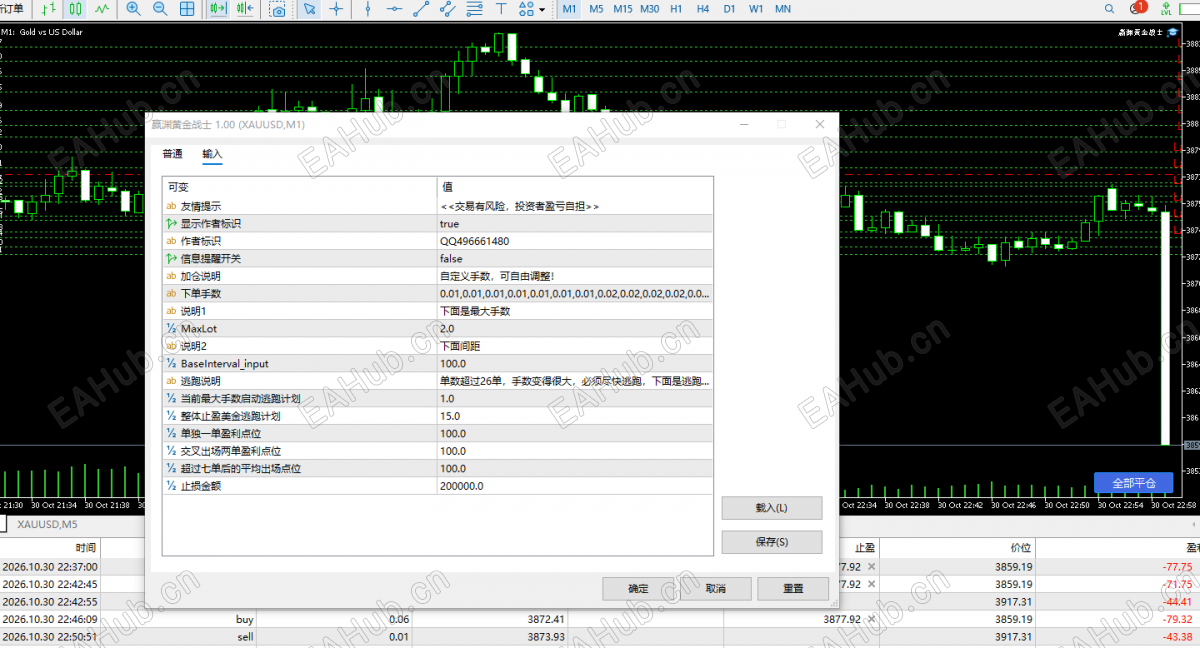Select the horizontal line drawing tool
The image size is (1200, 648).
pos(395,9)
